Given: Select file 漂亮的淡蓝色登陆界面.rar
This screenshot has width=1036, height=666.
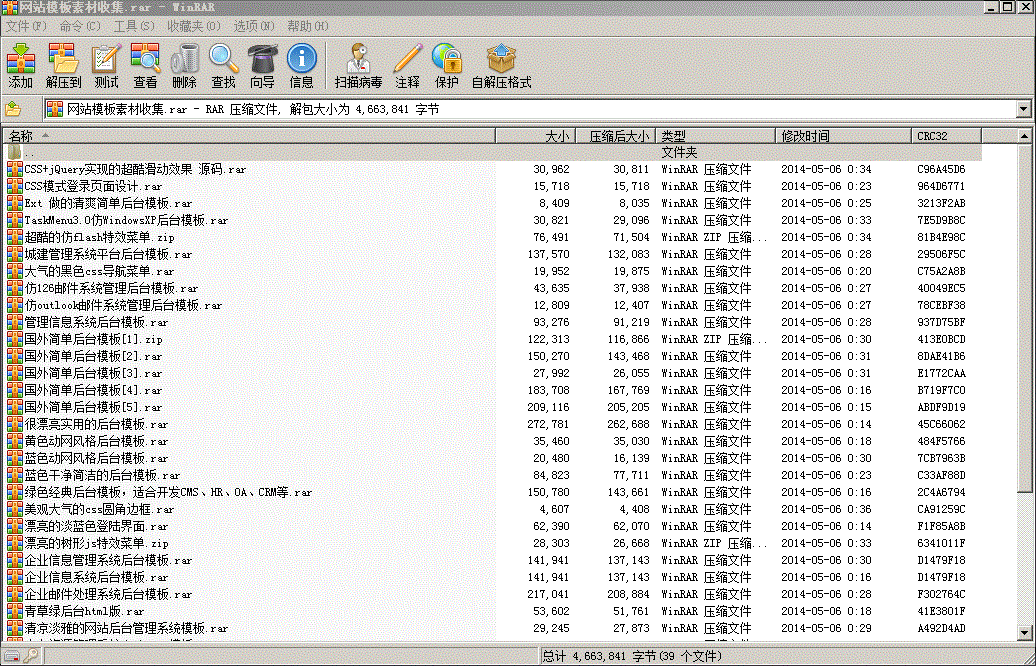Looking at the screenshot, I should [x=96, y=527].
